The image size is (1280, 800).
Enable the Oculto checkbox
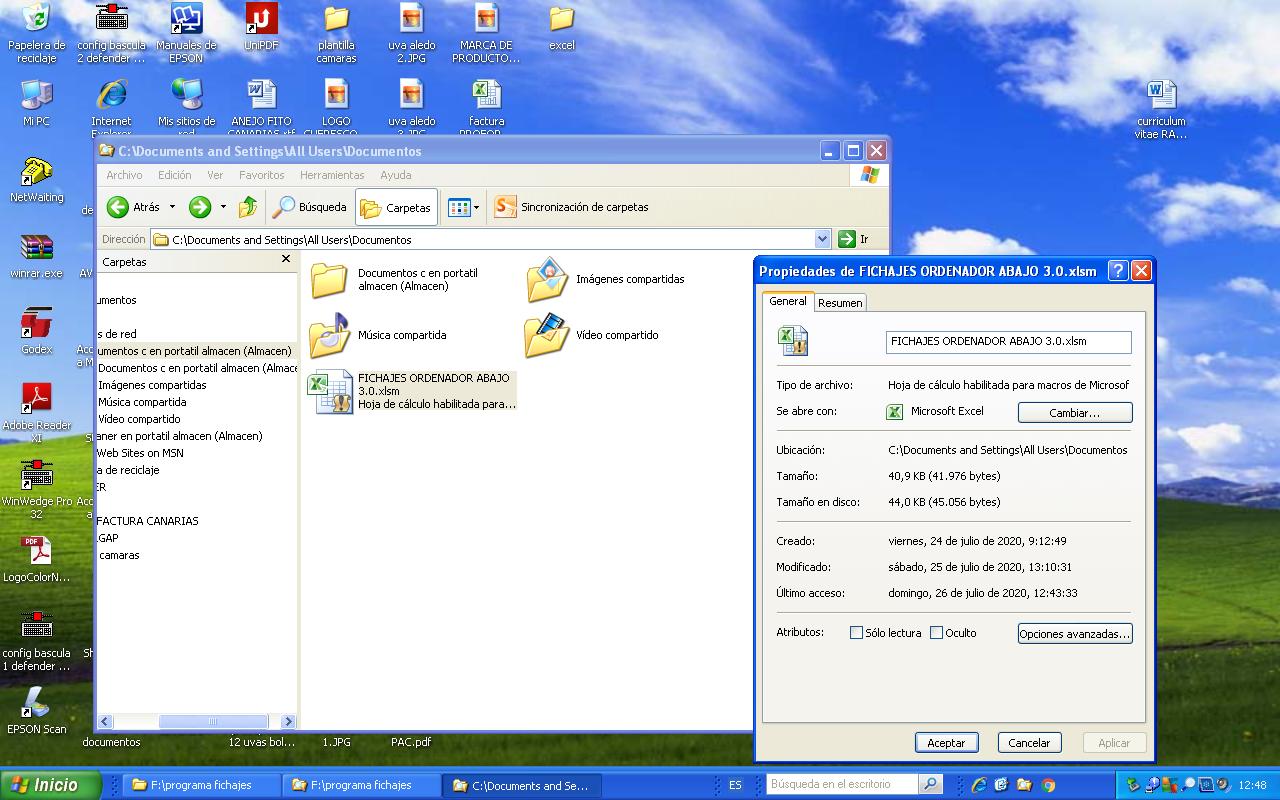coord(936,633)
